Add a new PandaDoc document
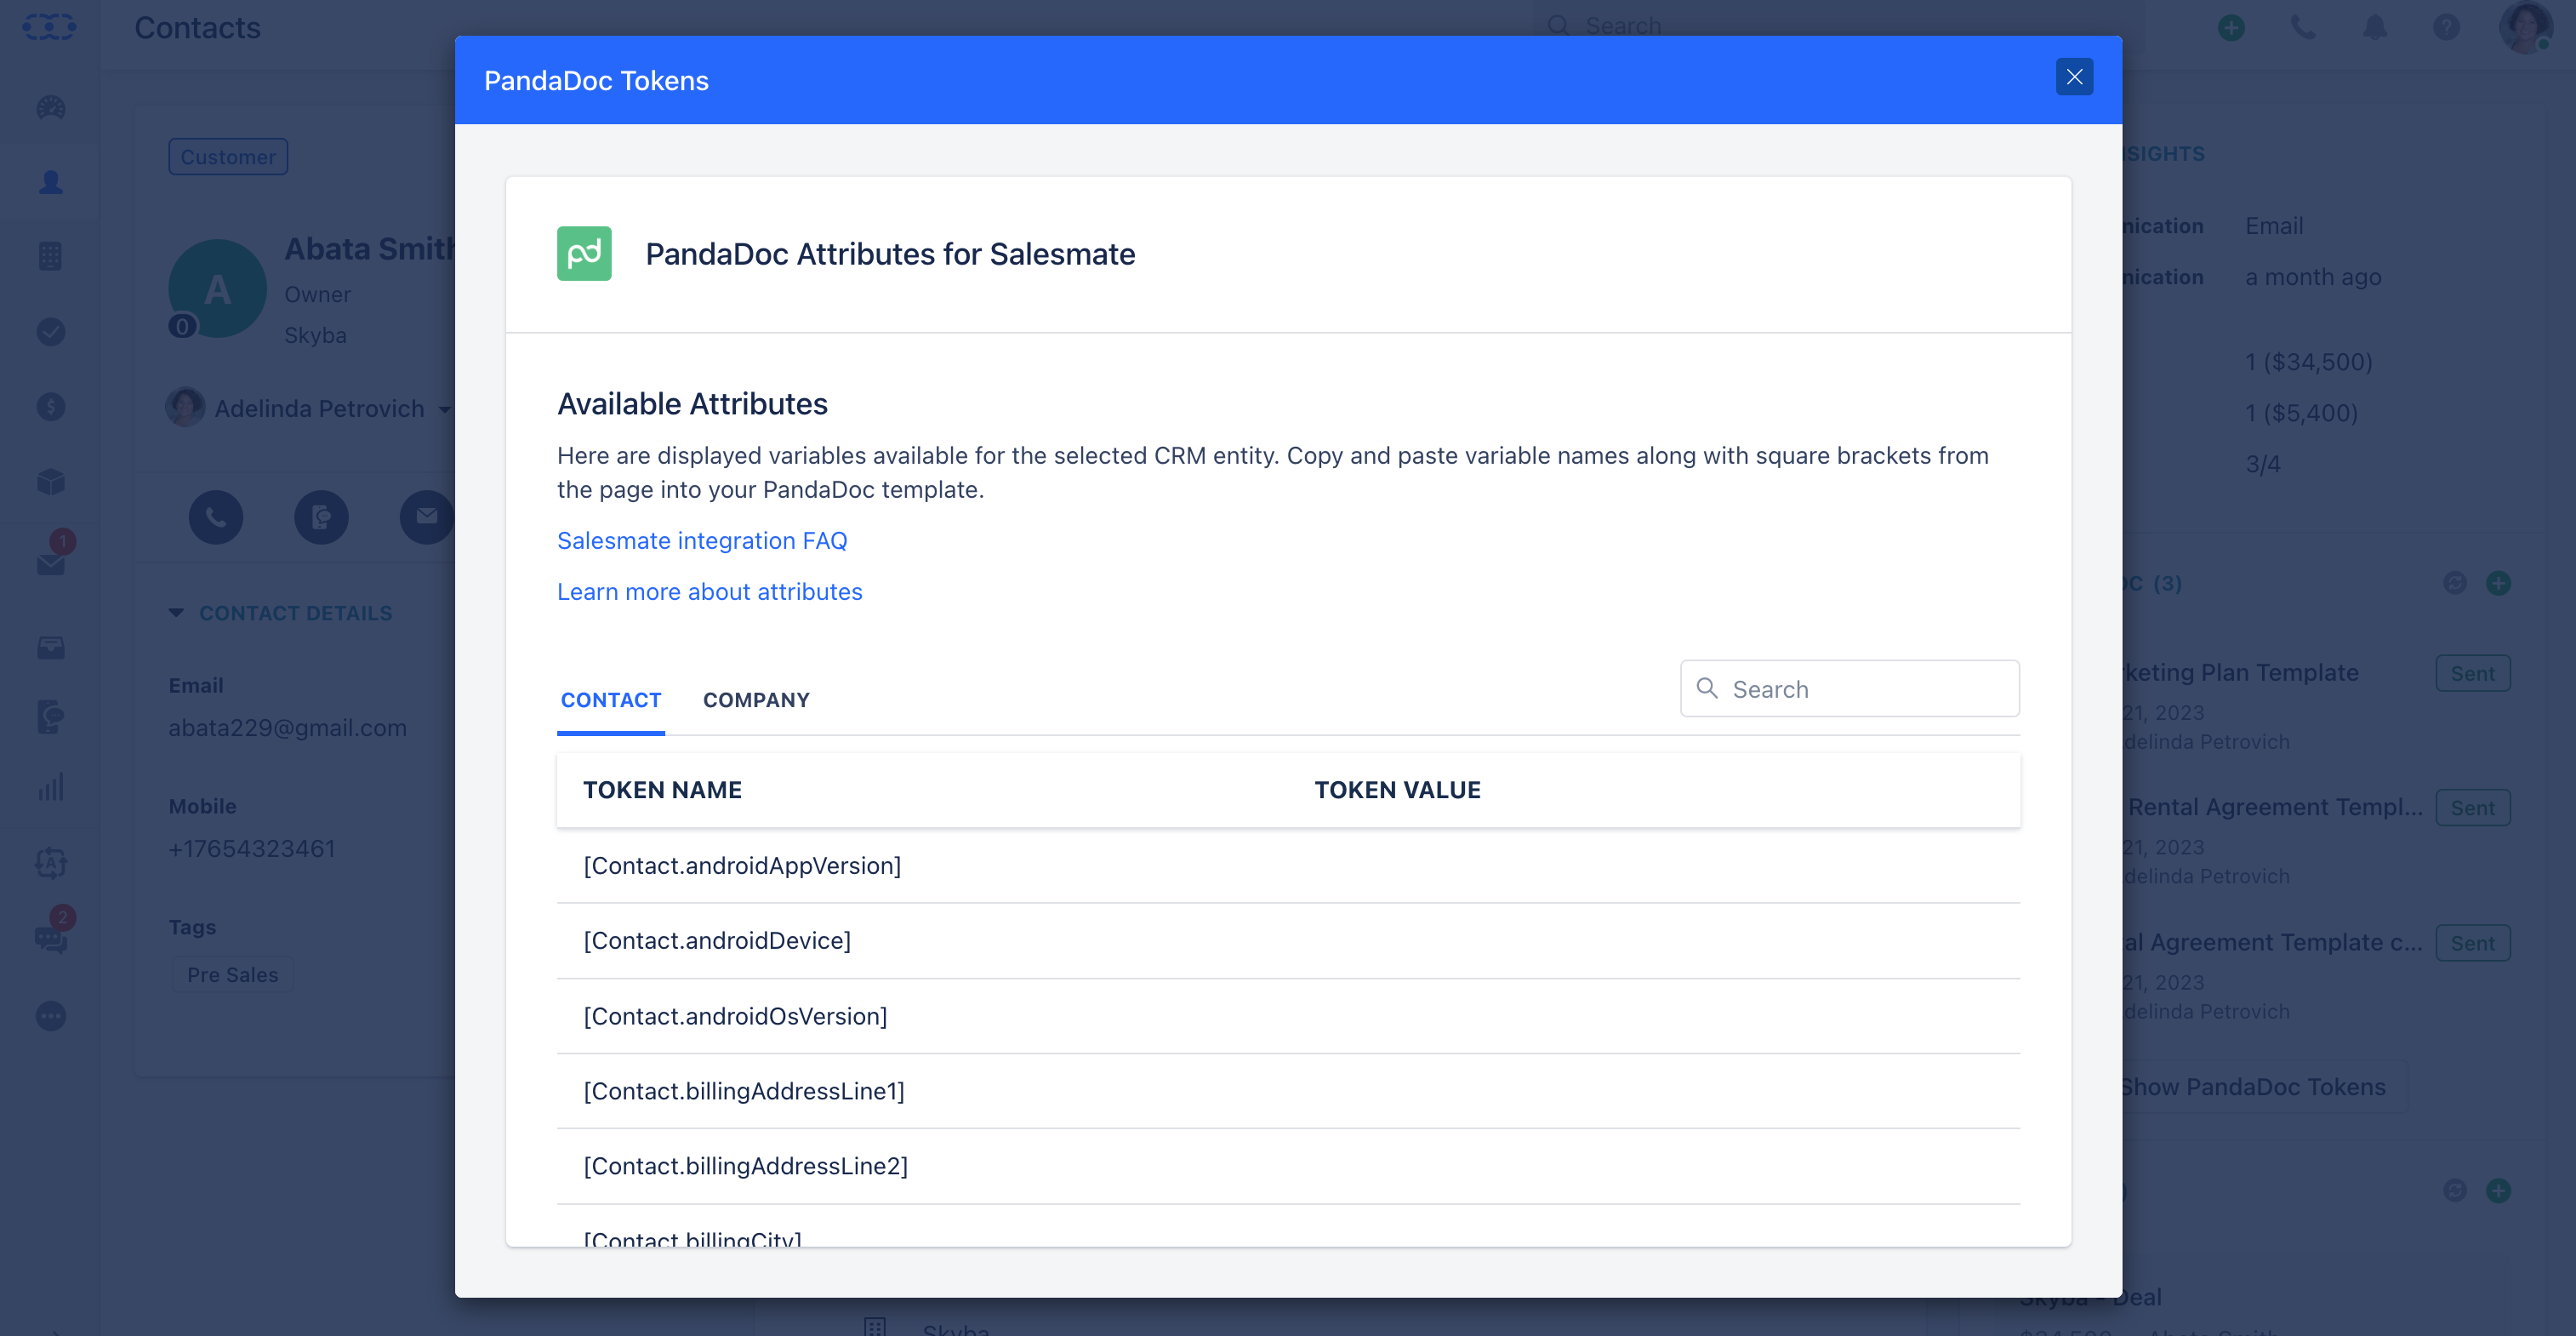Viewport: 2576px width, 1336px height. [x=2499, y=583]
